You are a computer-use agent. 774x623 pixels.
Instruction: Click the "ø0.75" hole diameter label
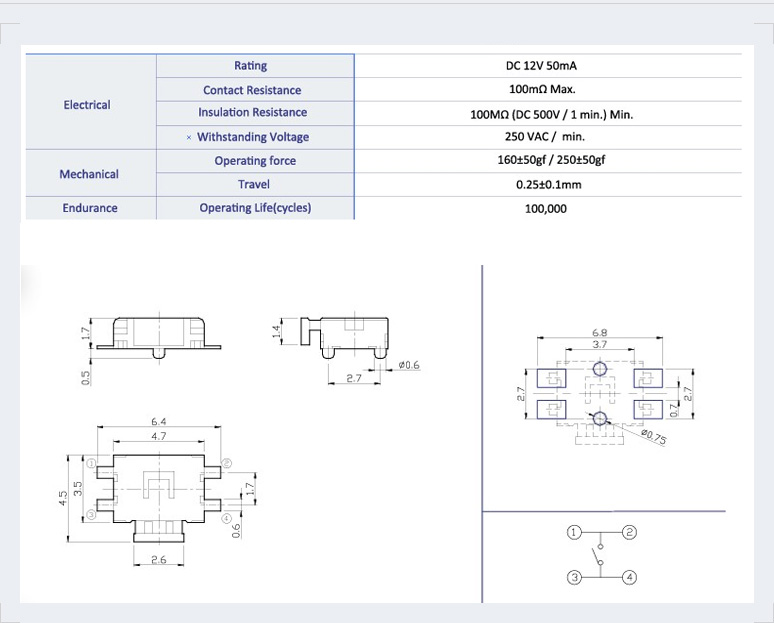click(654, 437)
